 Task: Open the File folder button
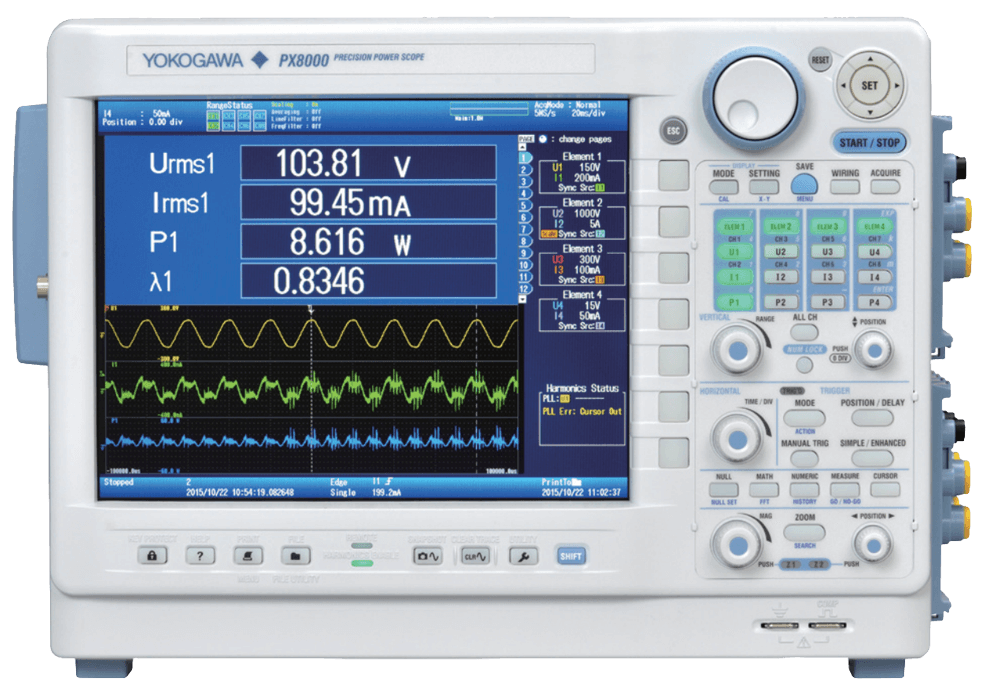coord(300,555)
